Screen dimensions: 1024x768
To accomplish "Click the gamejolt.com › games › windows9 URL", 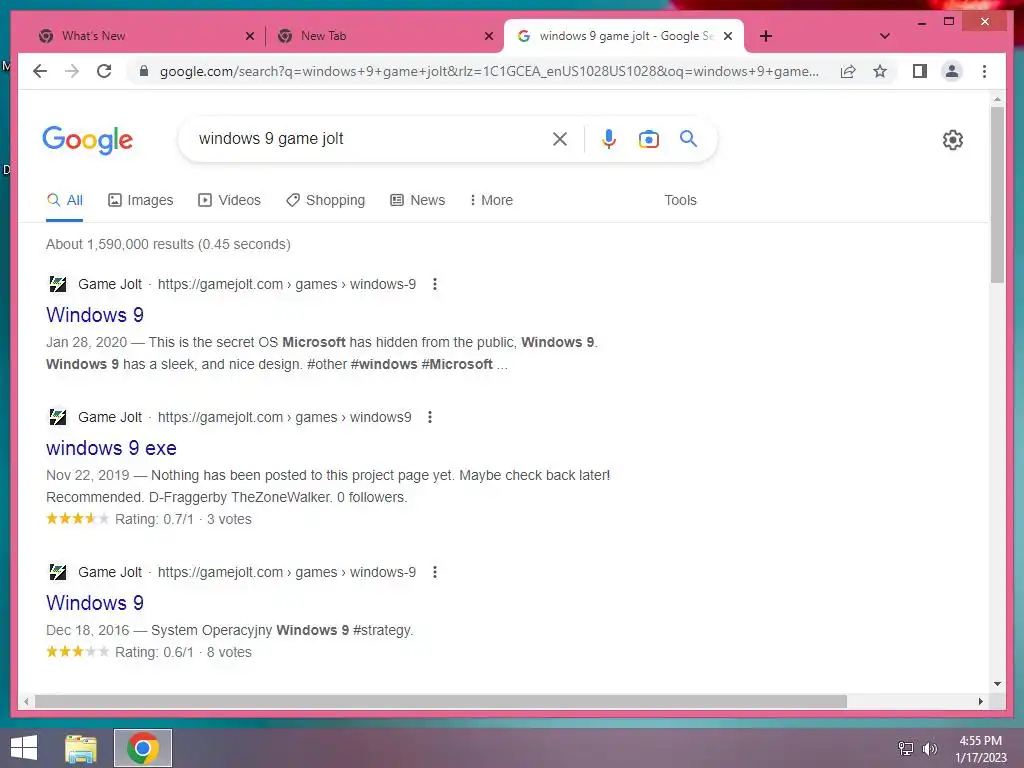I will [285, 417].
